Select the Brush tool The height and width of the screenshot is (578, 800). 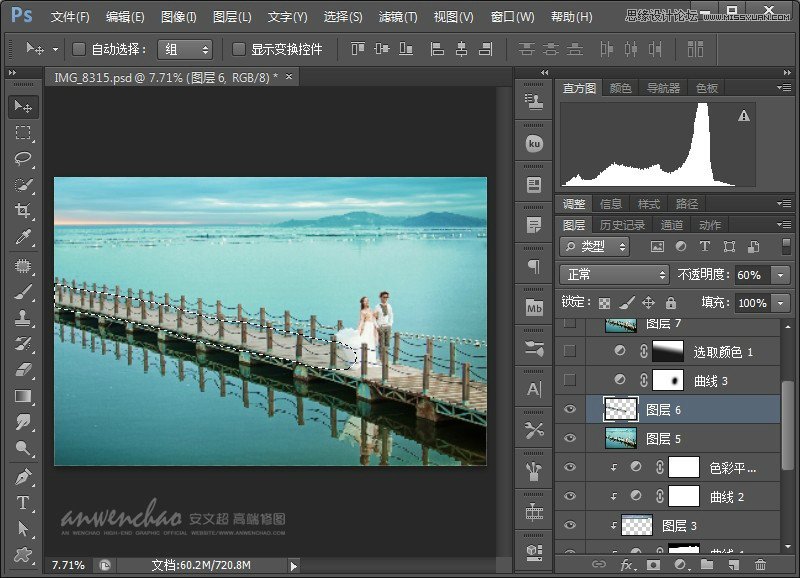(x=23, y=292)
